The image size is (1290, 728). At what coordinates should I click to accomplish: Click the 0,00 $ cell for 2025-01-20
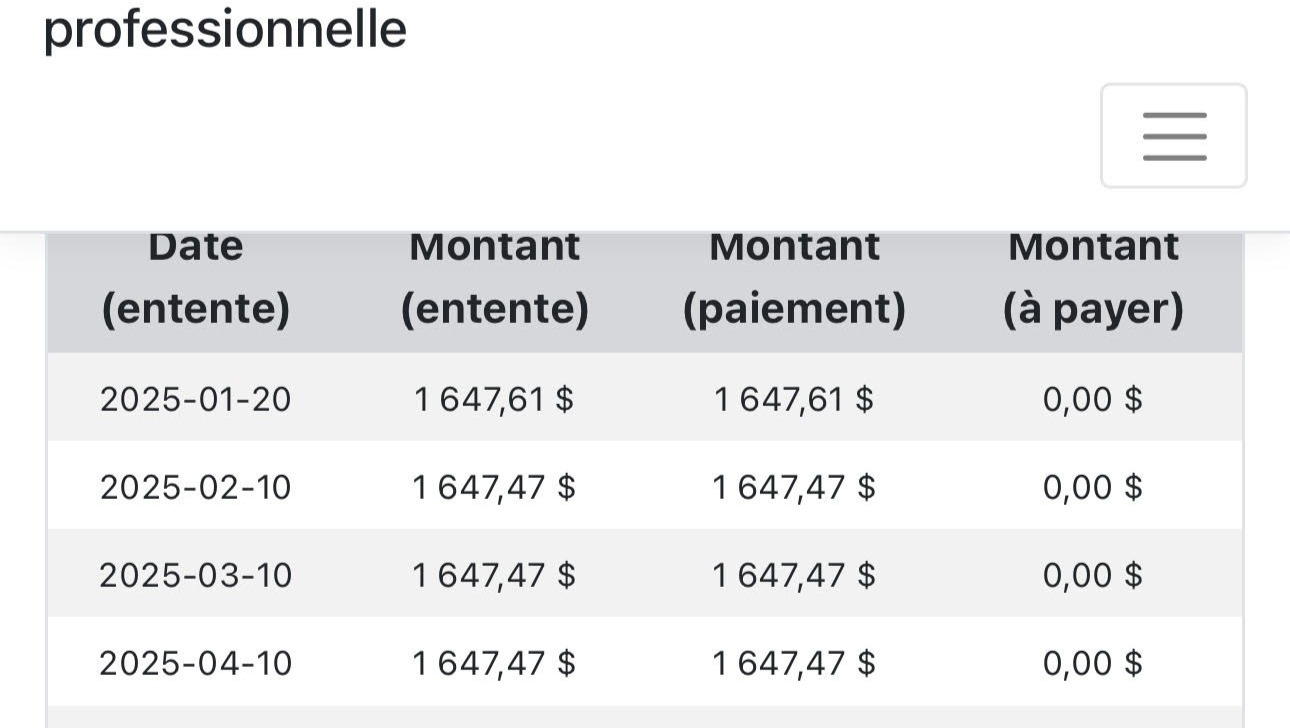(x=1093, y=400)
